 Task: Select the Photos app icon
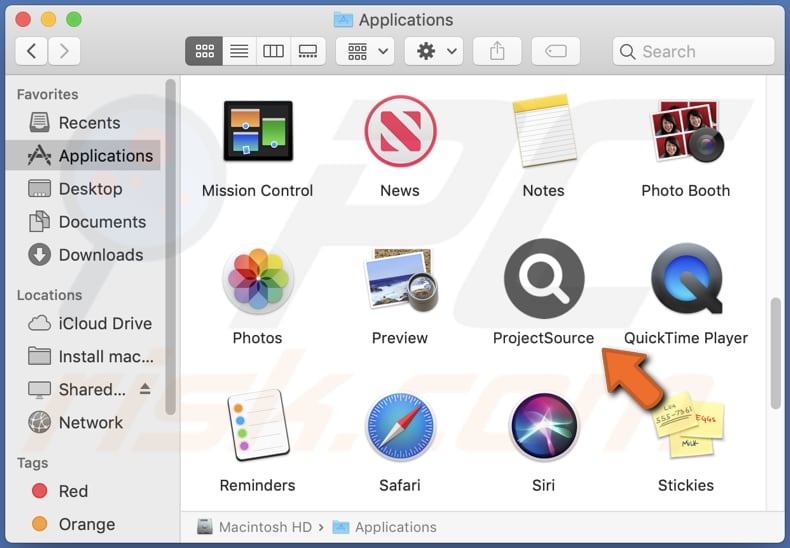[x=258, y=279]
